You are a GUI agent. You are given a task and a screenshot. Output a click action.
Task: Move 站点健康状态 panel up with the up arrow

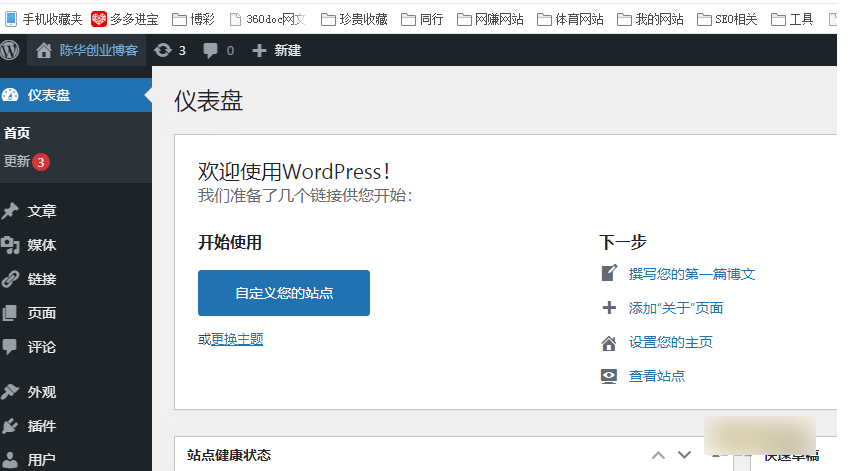658,455
